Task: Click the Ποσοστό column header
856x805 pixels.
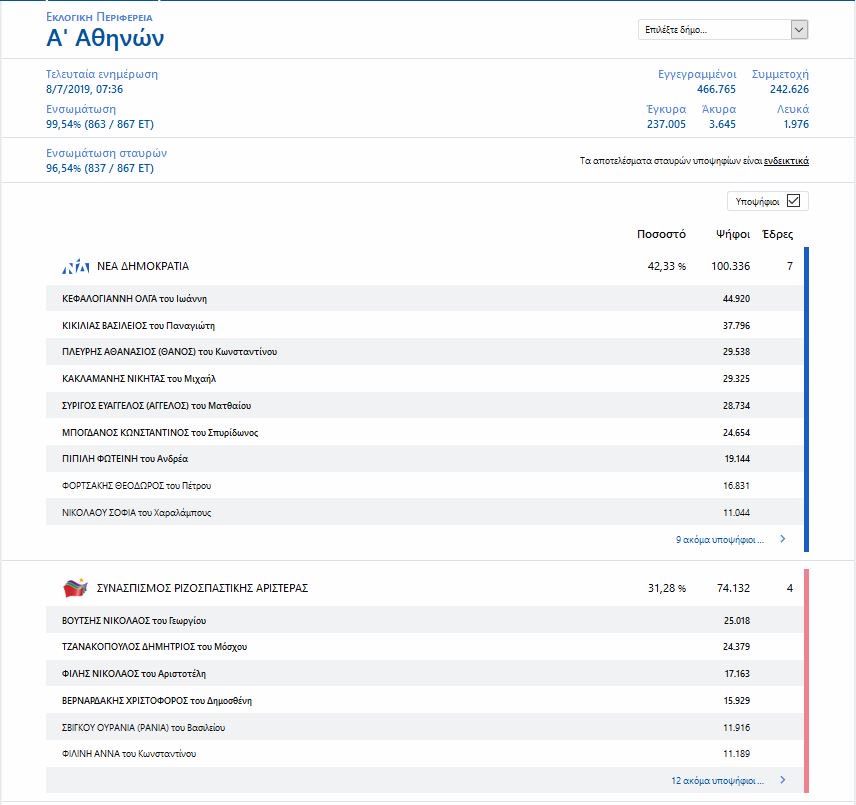Action: point(661,234)
